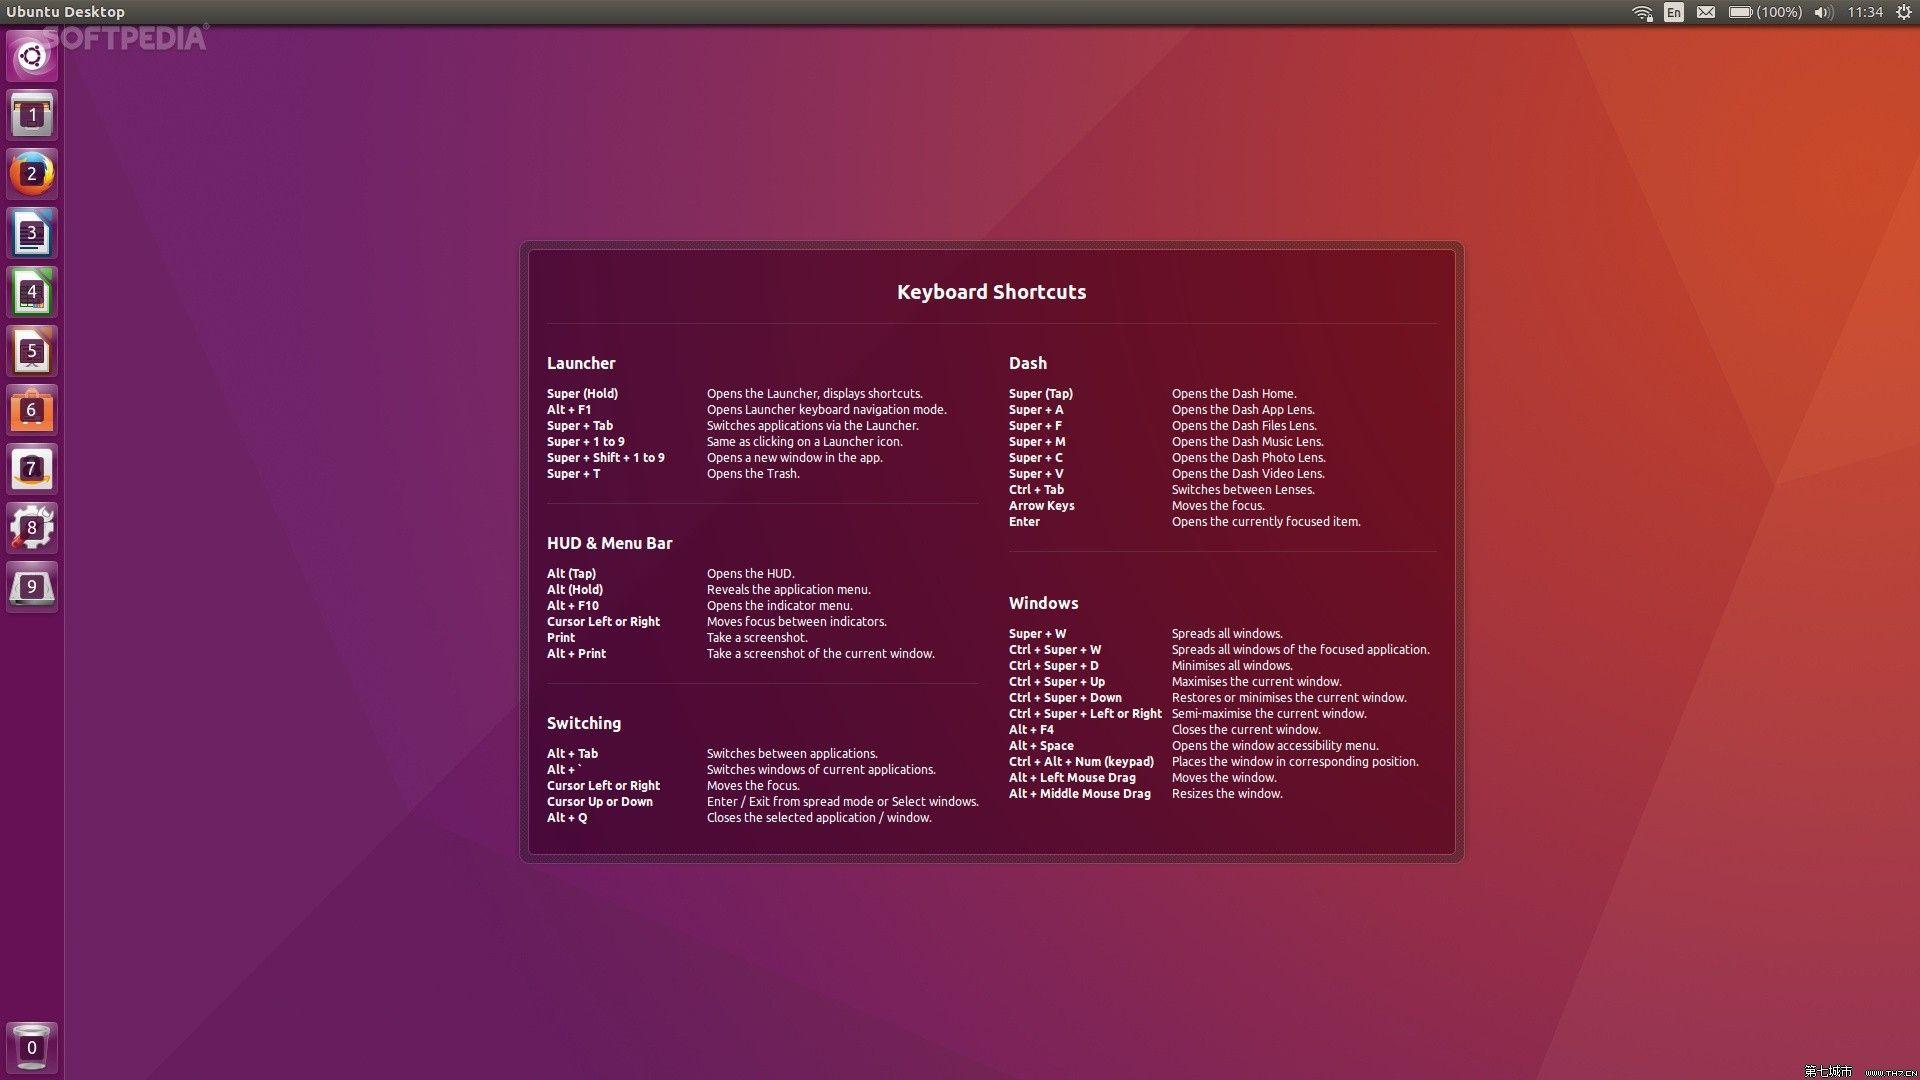The height and width of the screenshot is (1080, 1920).
Task: Open LibreOffice Calc
Action: pyautogui.click(x=32, y=291)
